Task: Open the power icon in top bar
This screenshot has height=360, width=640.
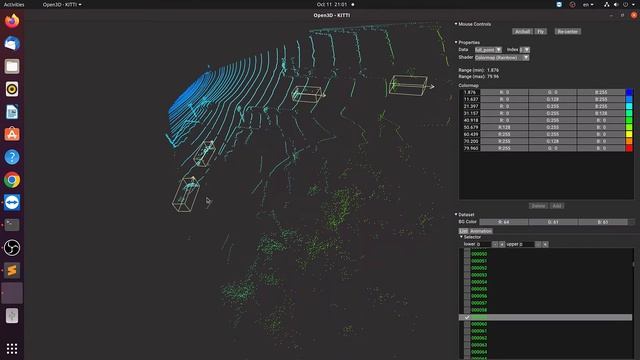Action: [625, 4]
